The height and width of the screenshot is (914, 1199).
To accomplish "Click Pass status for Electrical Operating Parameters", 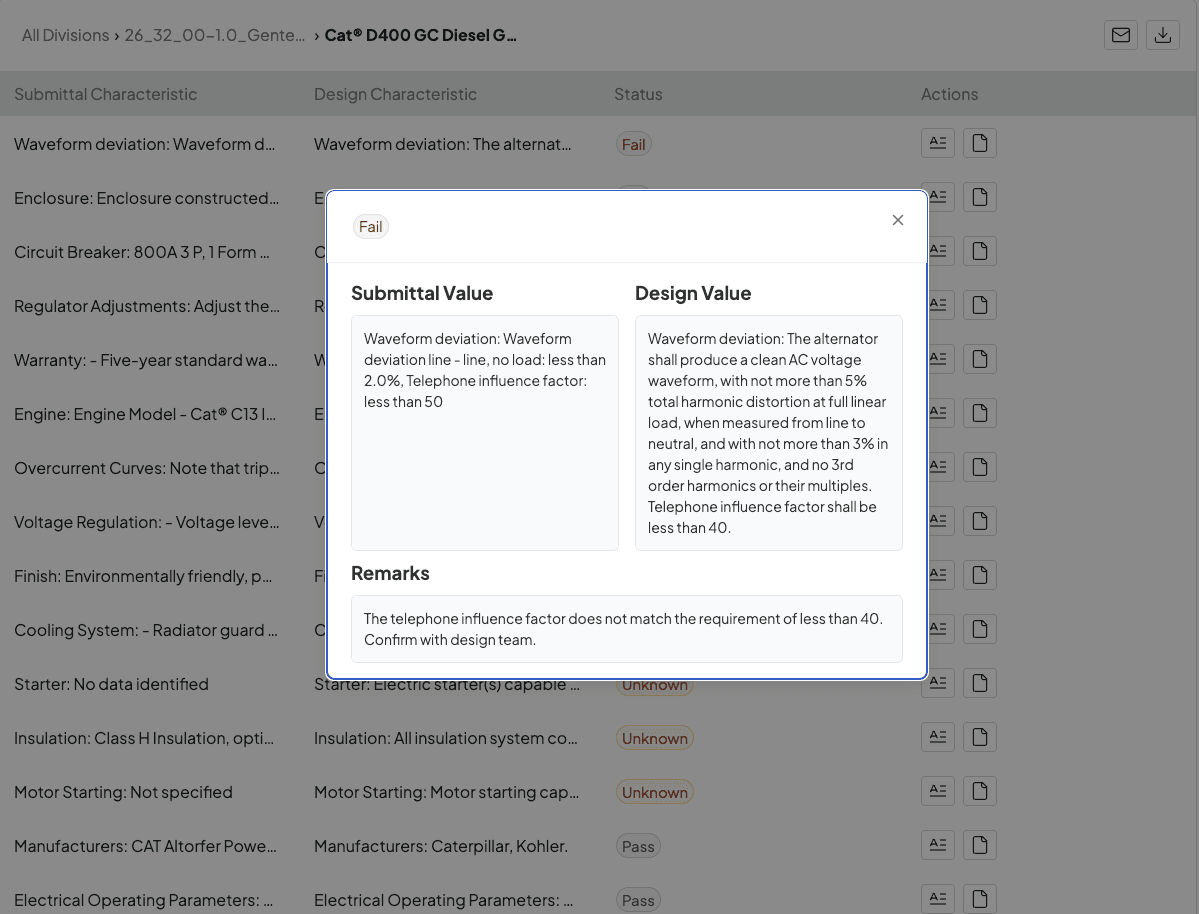I will tap(638, 900).
